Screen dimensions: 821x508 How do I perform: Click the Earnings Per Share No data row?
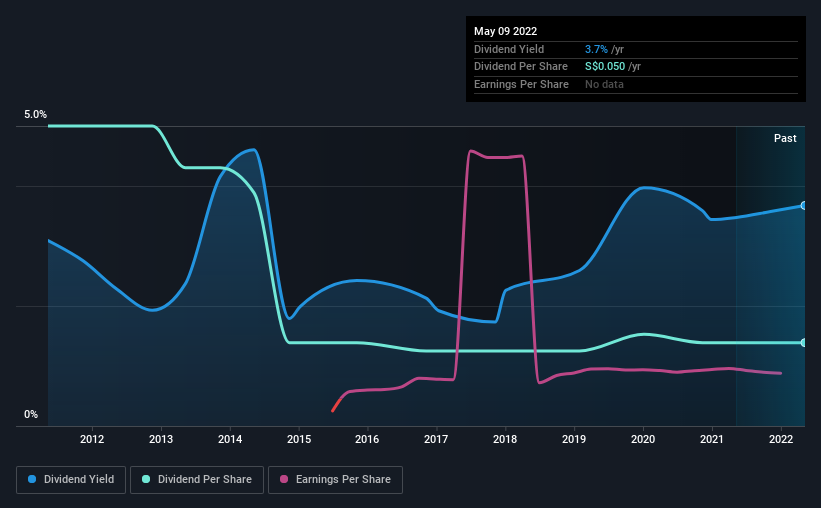pyautogui.click(x=636, y=84)
